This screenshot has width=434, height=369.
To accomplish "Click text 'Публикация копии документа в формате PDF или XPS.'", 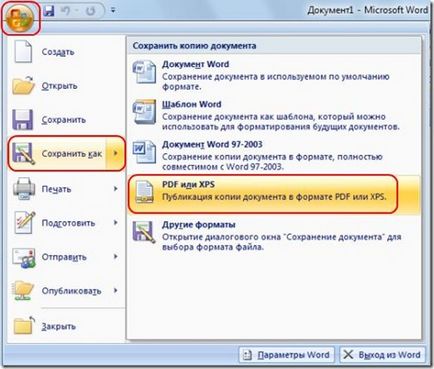I will 274,197.
